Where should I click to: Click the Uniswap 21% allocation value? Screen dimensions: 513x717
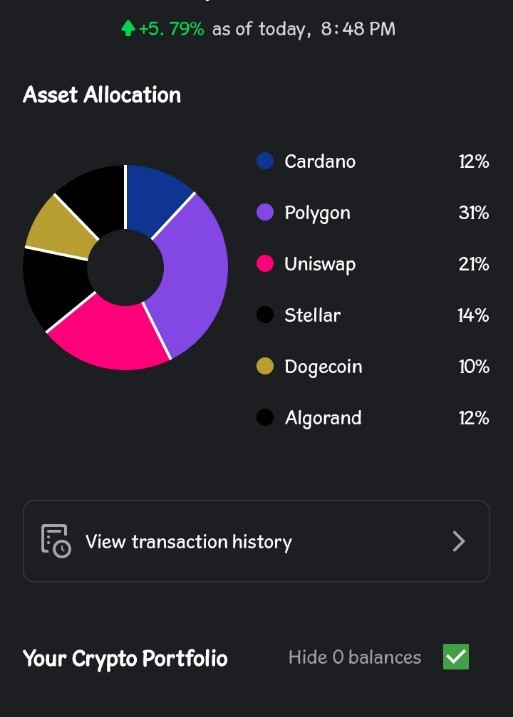(474, 264)
